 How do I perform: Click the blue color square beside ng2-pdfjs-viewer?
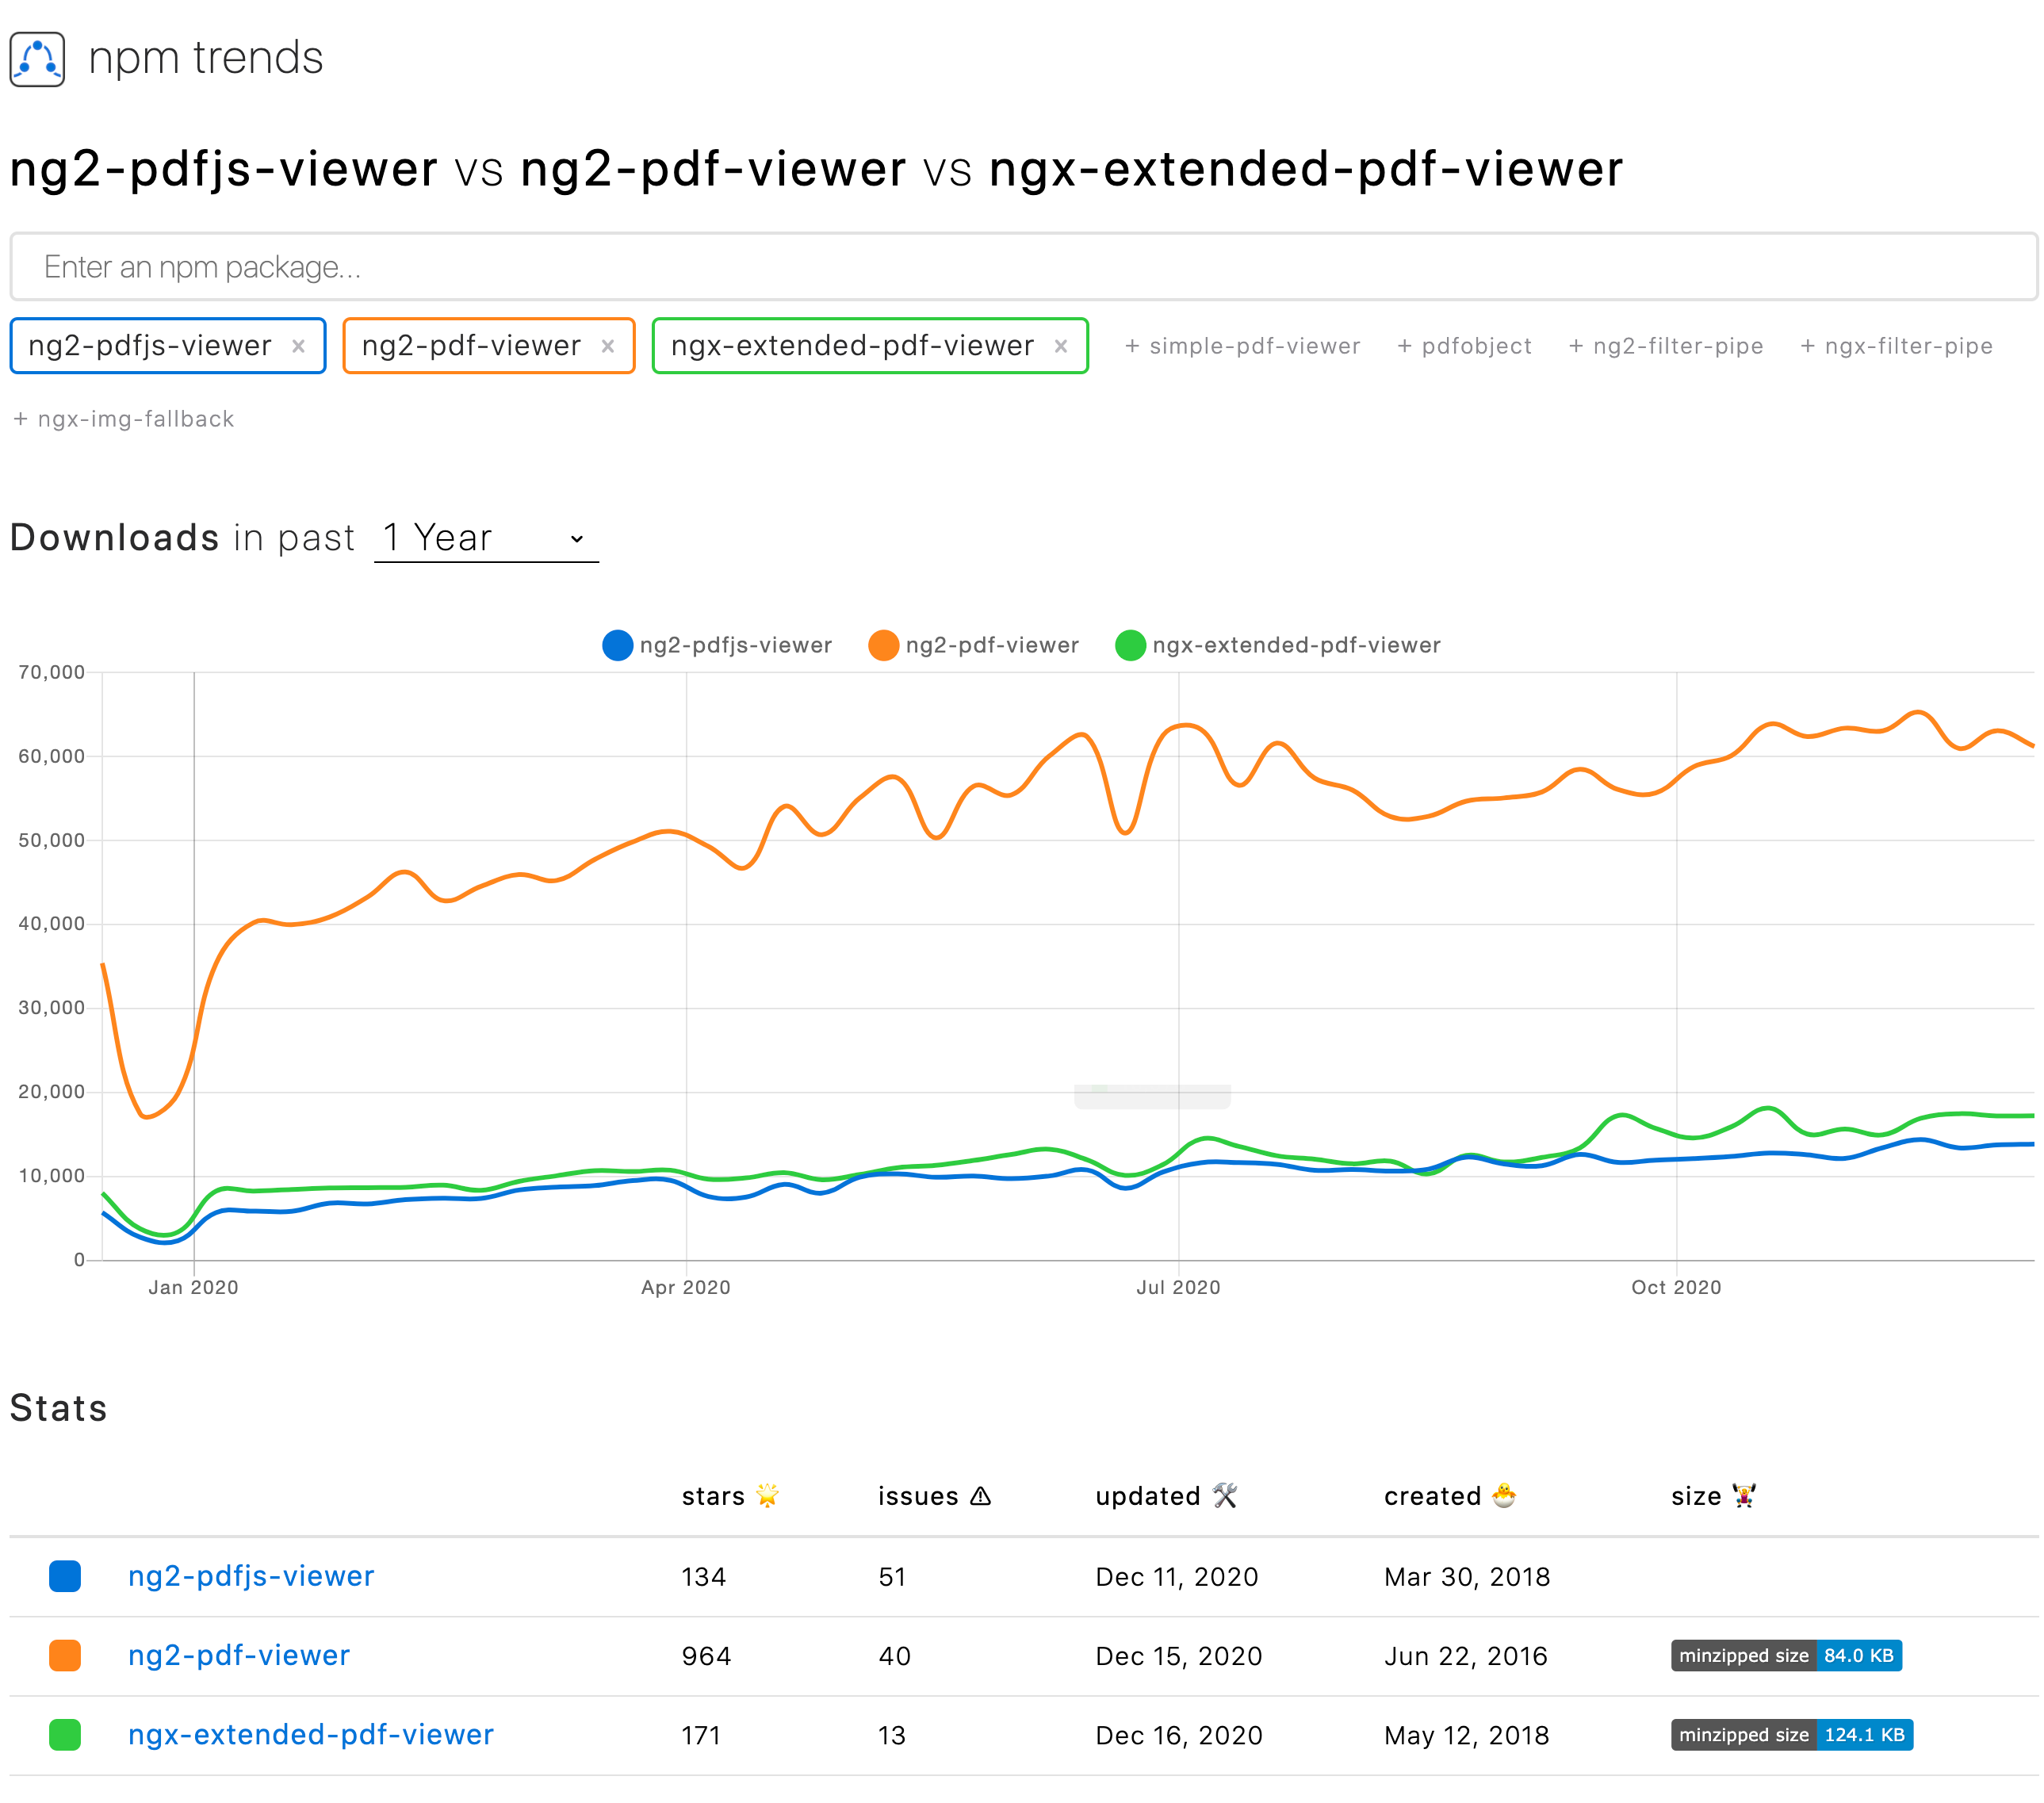(x=65, y=1577)
